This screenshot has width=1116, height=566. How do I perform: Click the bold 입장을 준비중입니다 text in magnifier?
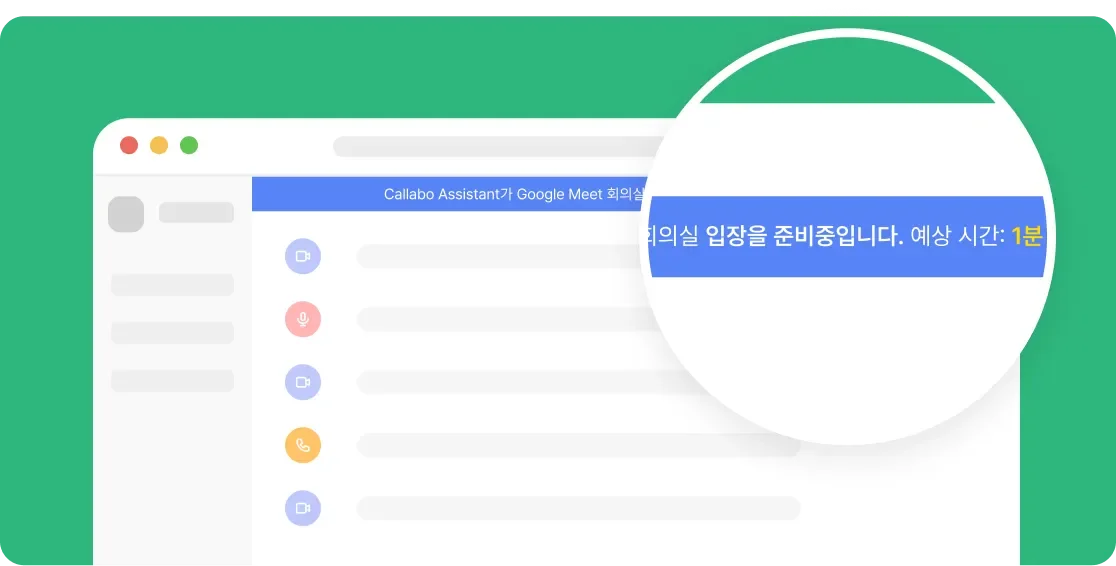(x=804, y=237)
